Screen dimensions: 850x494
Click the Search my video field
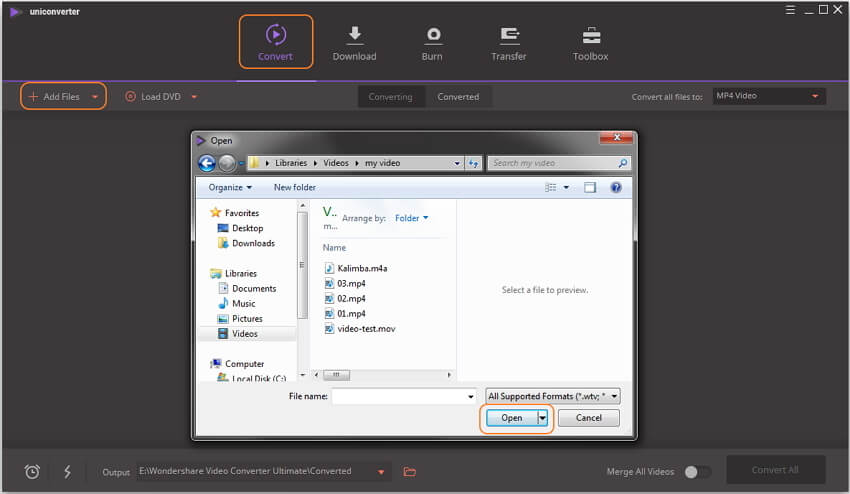click(553, 163)
